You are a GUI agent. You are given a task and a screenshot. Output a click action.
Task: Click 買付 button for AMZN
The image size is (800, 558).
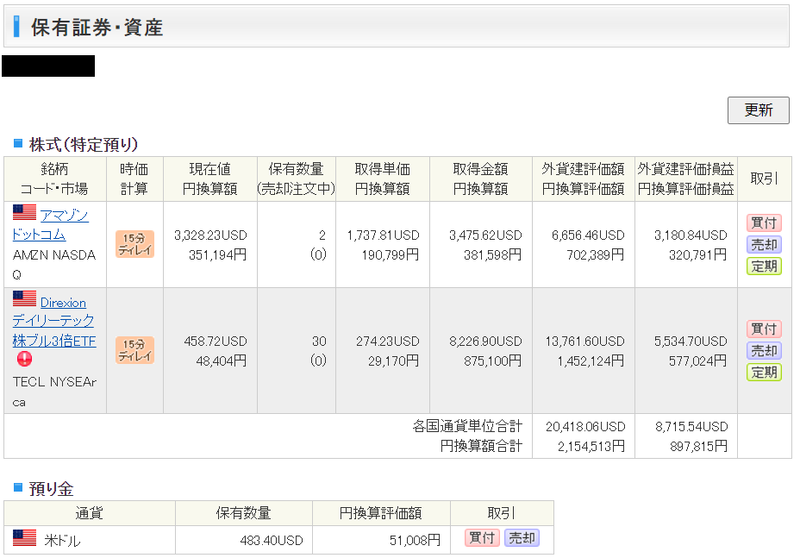coord(764,223)
